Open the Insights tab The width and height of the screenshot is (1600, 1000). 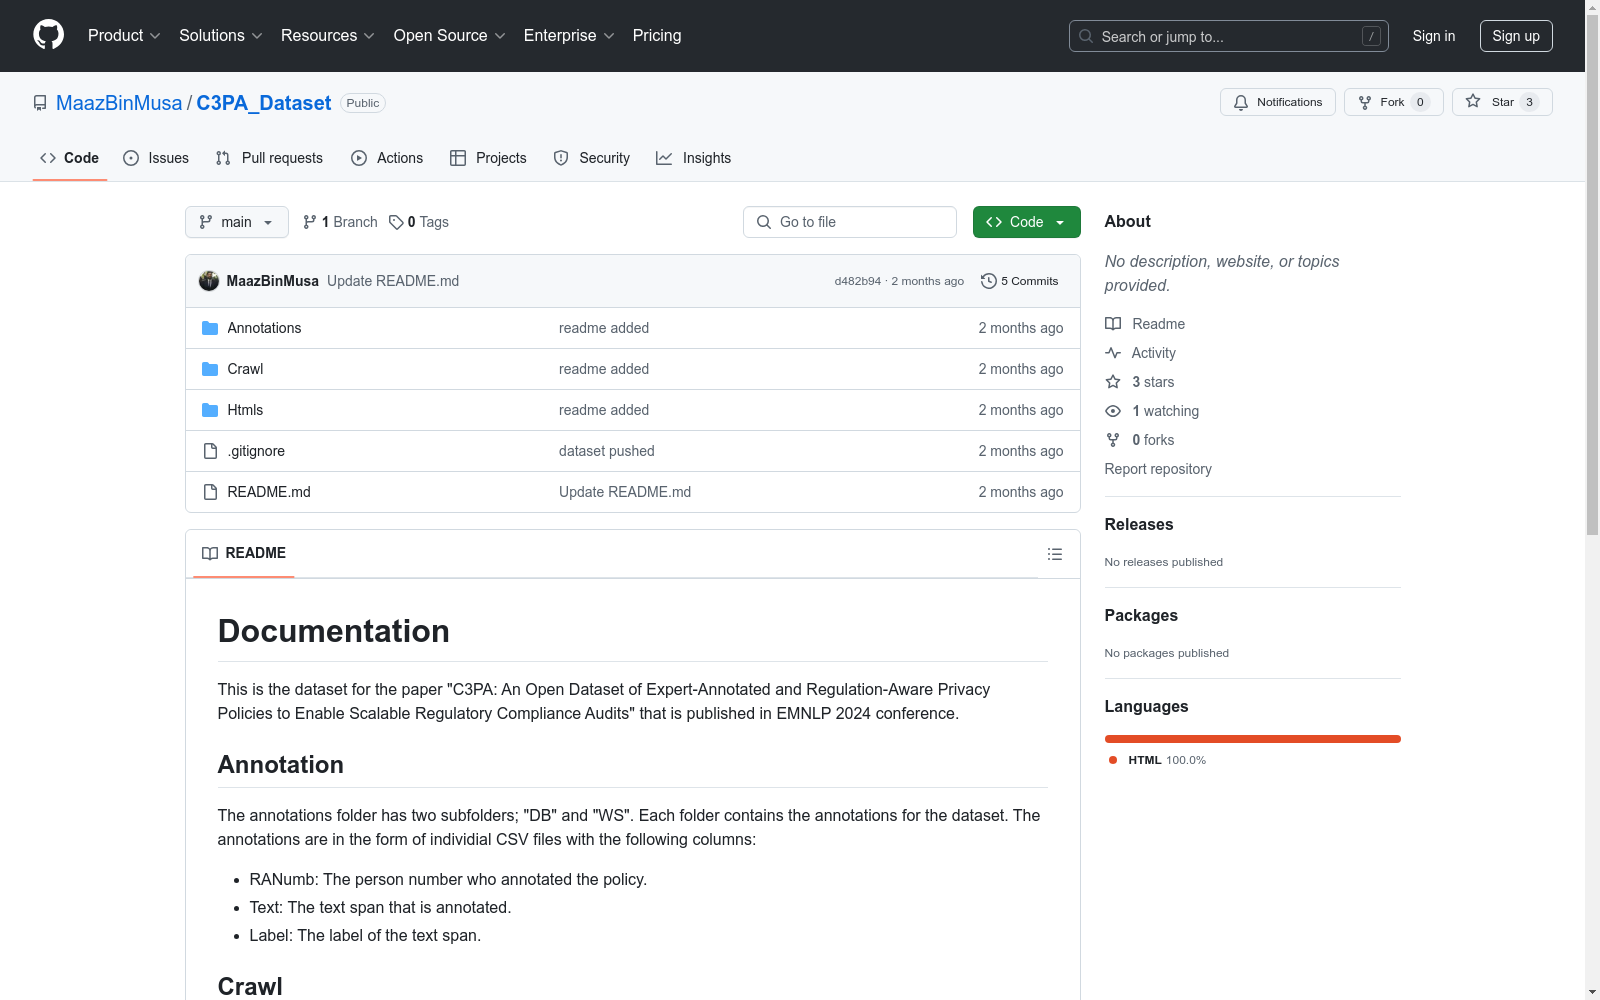[x=694, y=158]
